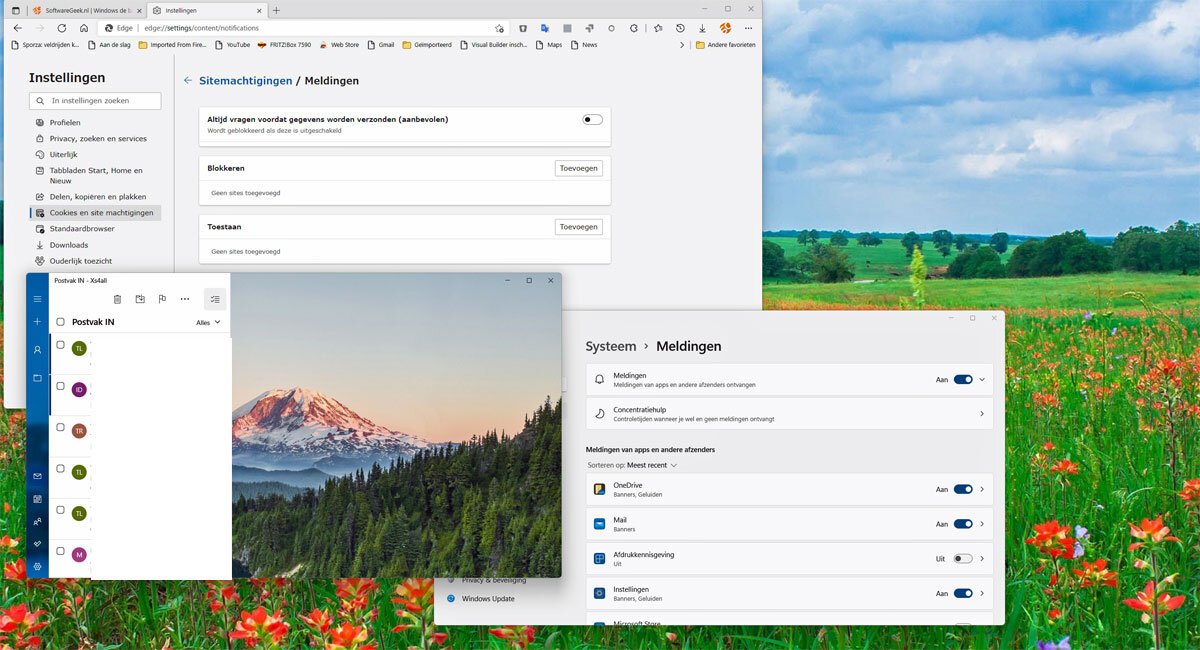Image resolution: width=1200 pixels, height=650 pixels.
Task: Open Mail settings gear icon
Action: pyautogui.click(x=37, y=567)
